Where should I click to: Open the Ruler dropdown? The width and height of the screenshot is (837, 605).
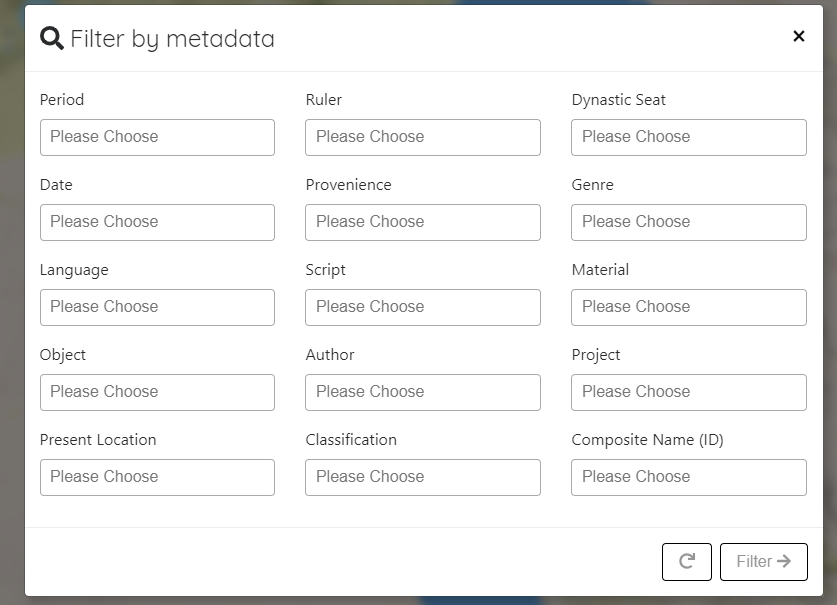click(x=422, y=137)
